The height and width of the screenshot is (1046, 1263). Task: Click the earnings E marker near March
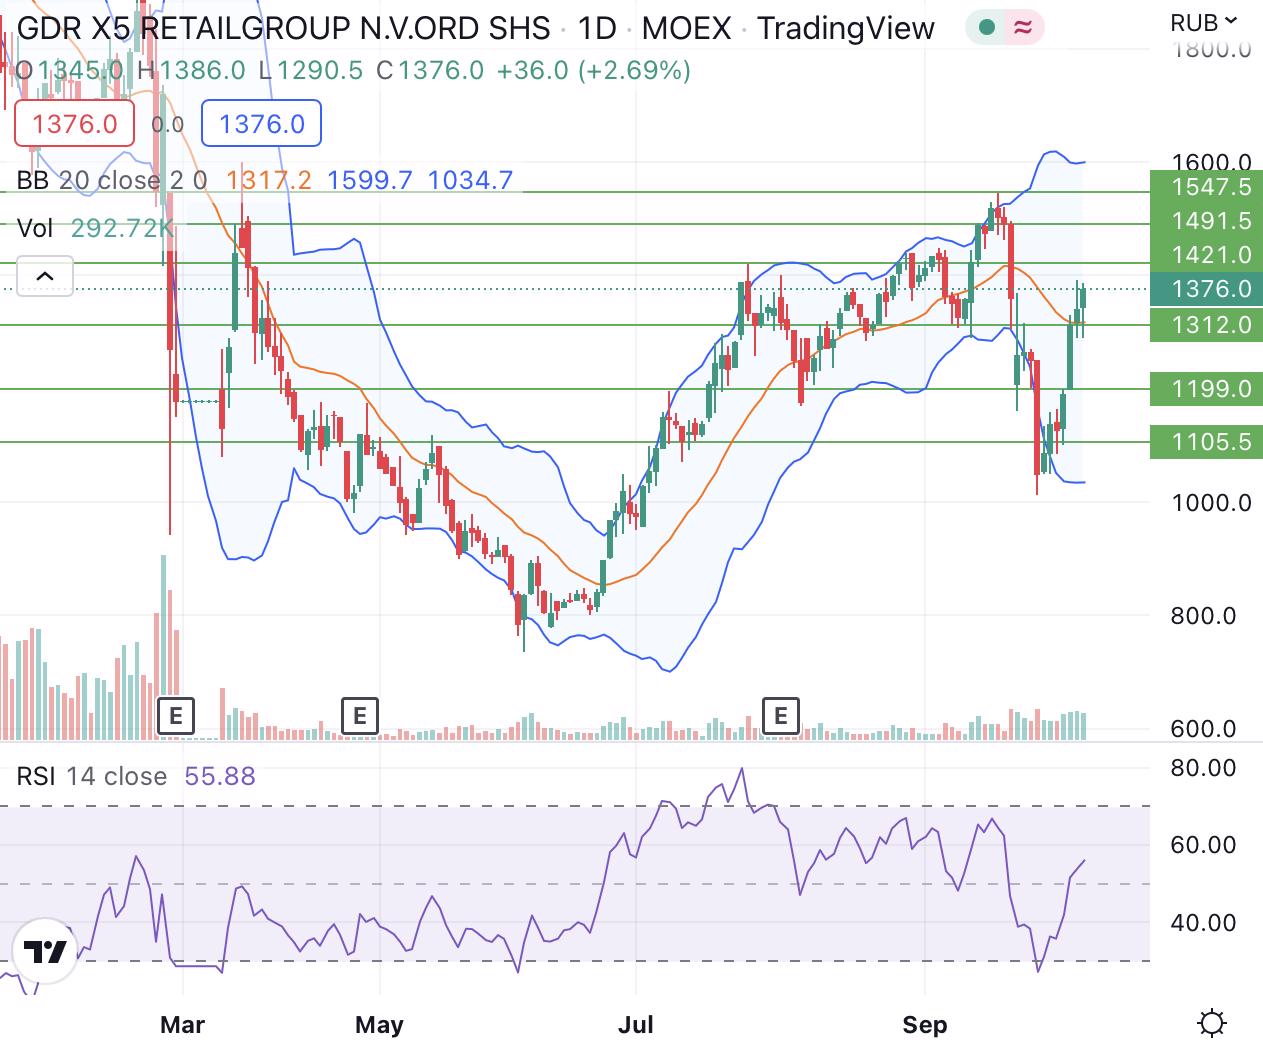click(x=176, y=715)
